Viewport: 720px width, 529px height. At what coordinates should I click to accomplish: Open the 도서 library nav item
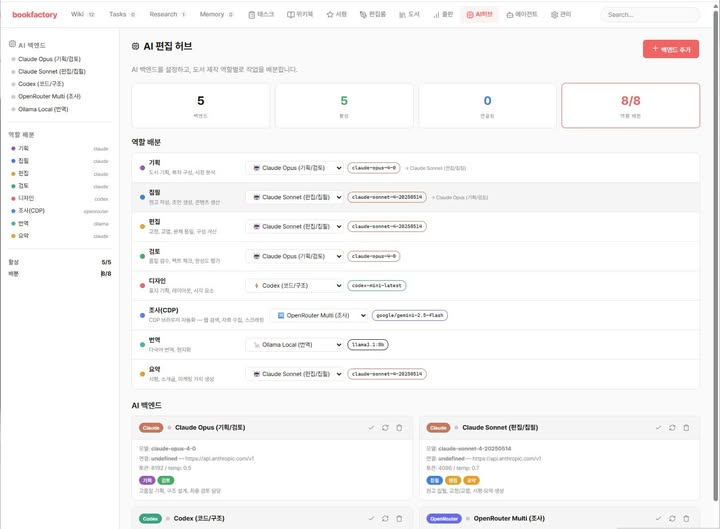pos(409,15)
